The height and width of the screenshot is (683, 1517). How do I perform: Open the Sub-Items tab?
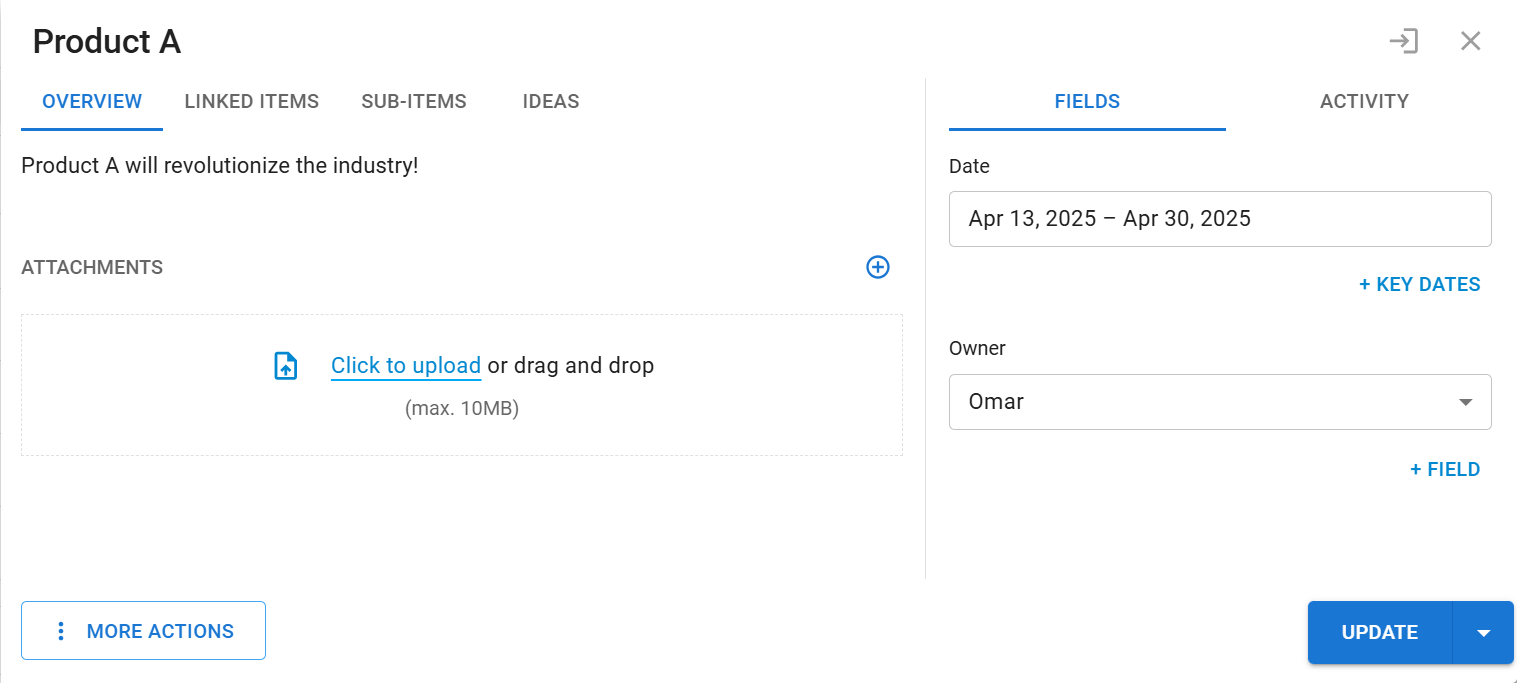coord(414,101)
